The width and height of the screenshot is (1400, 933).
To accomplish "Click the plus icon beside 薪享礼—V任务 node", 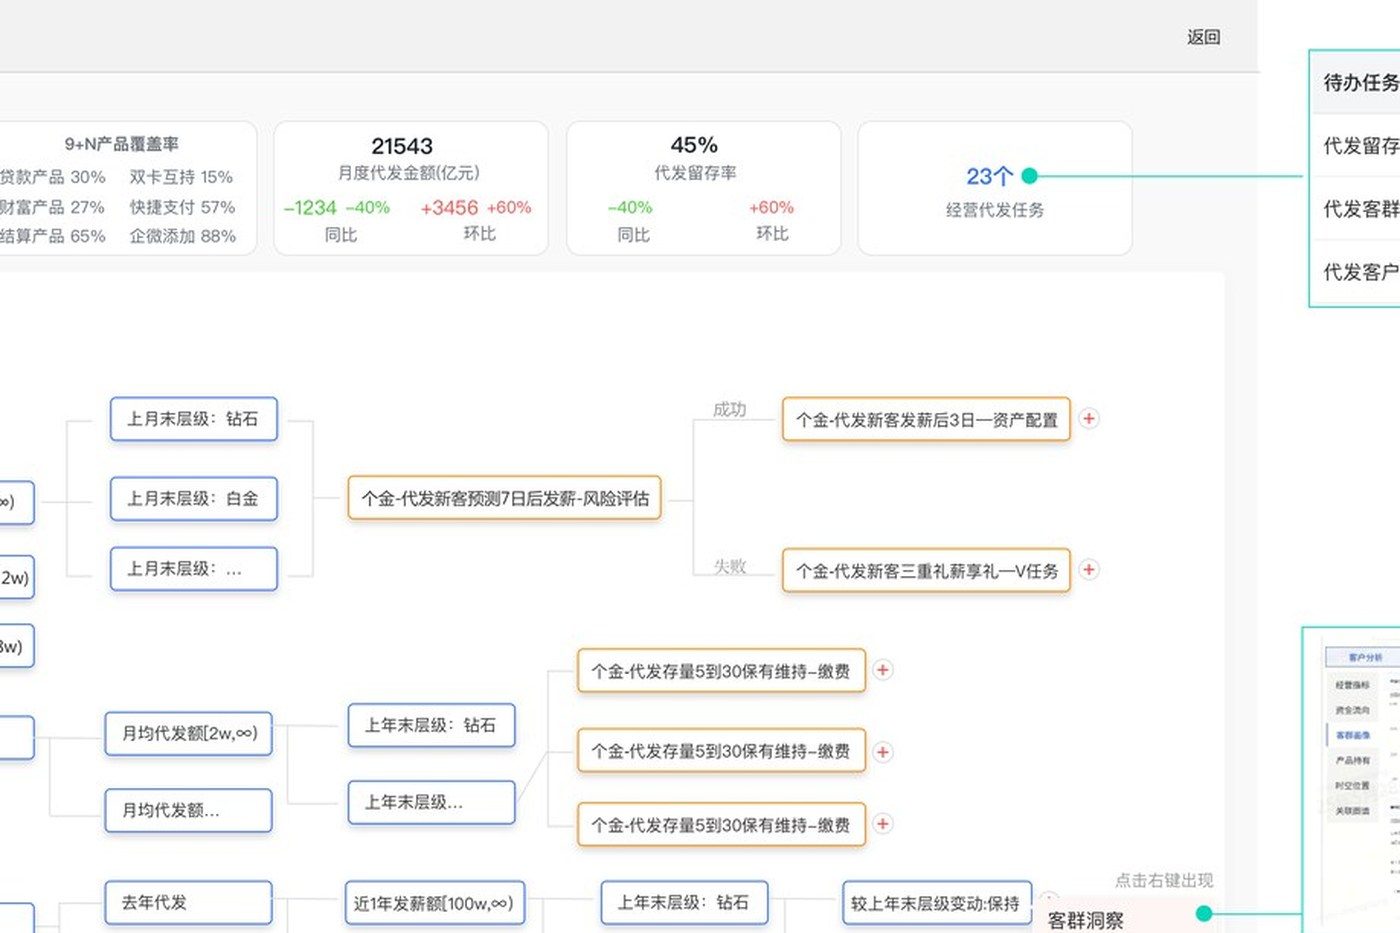I will (1089, 569).
